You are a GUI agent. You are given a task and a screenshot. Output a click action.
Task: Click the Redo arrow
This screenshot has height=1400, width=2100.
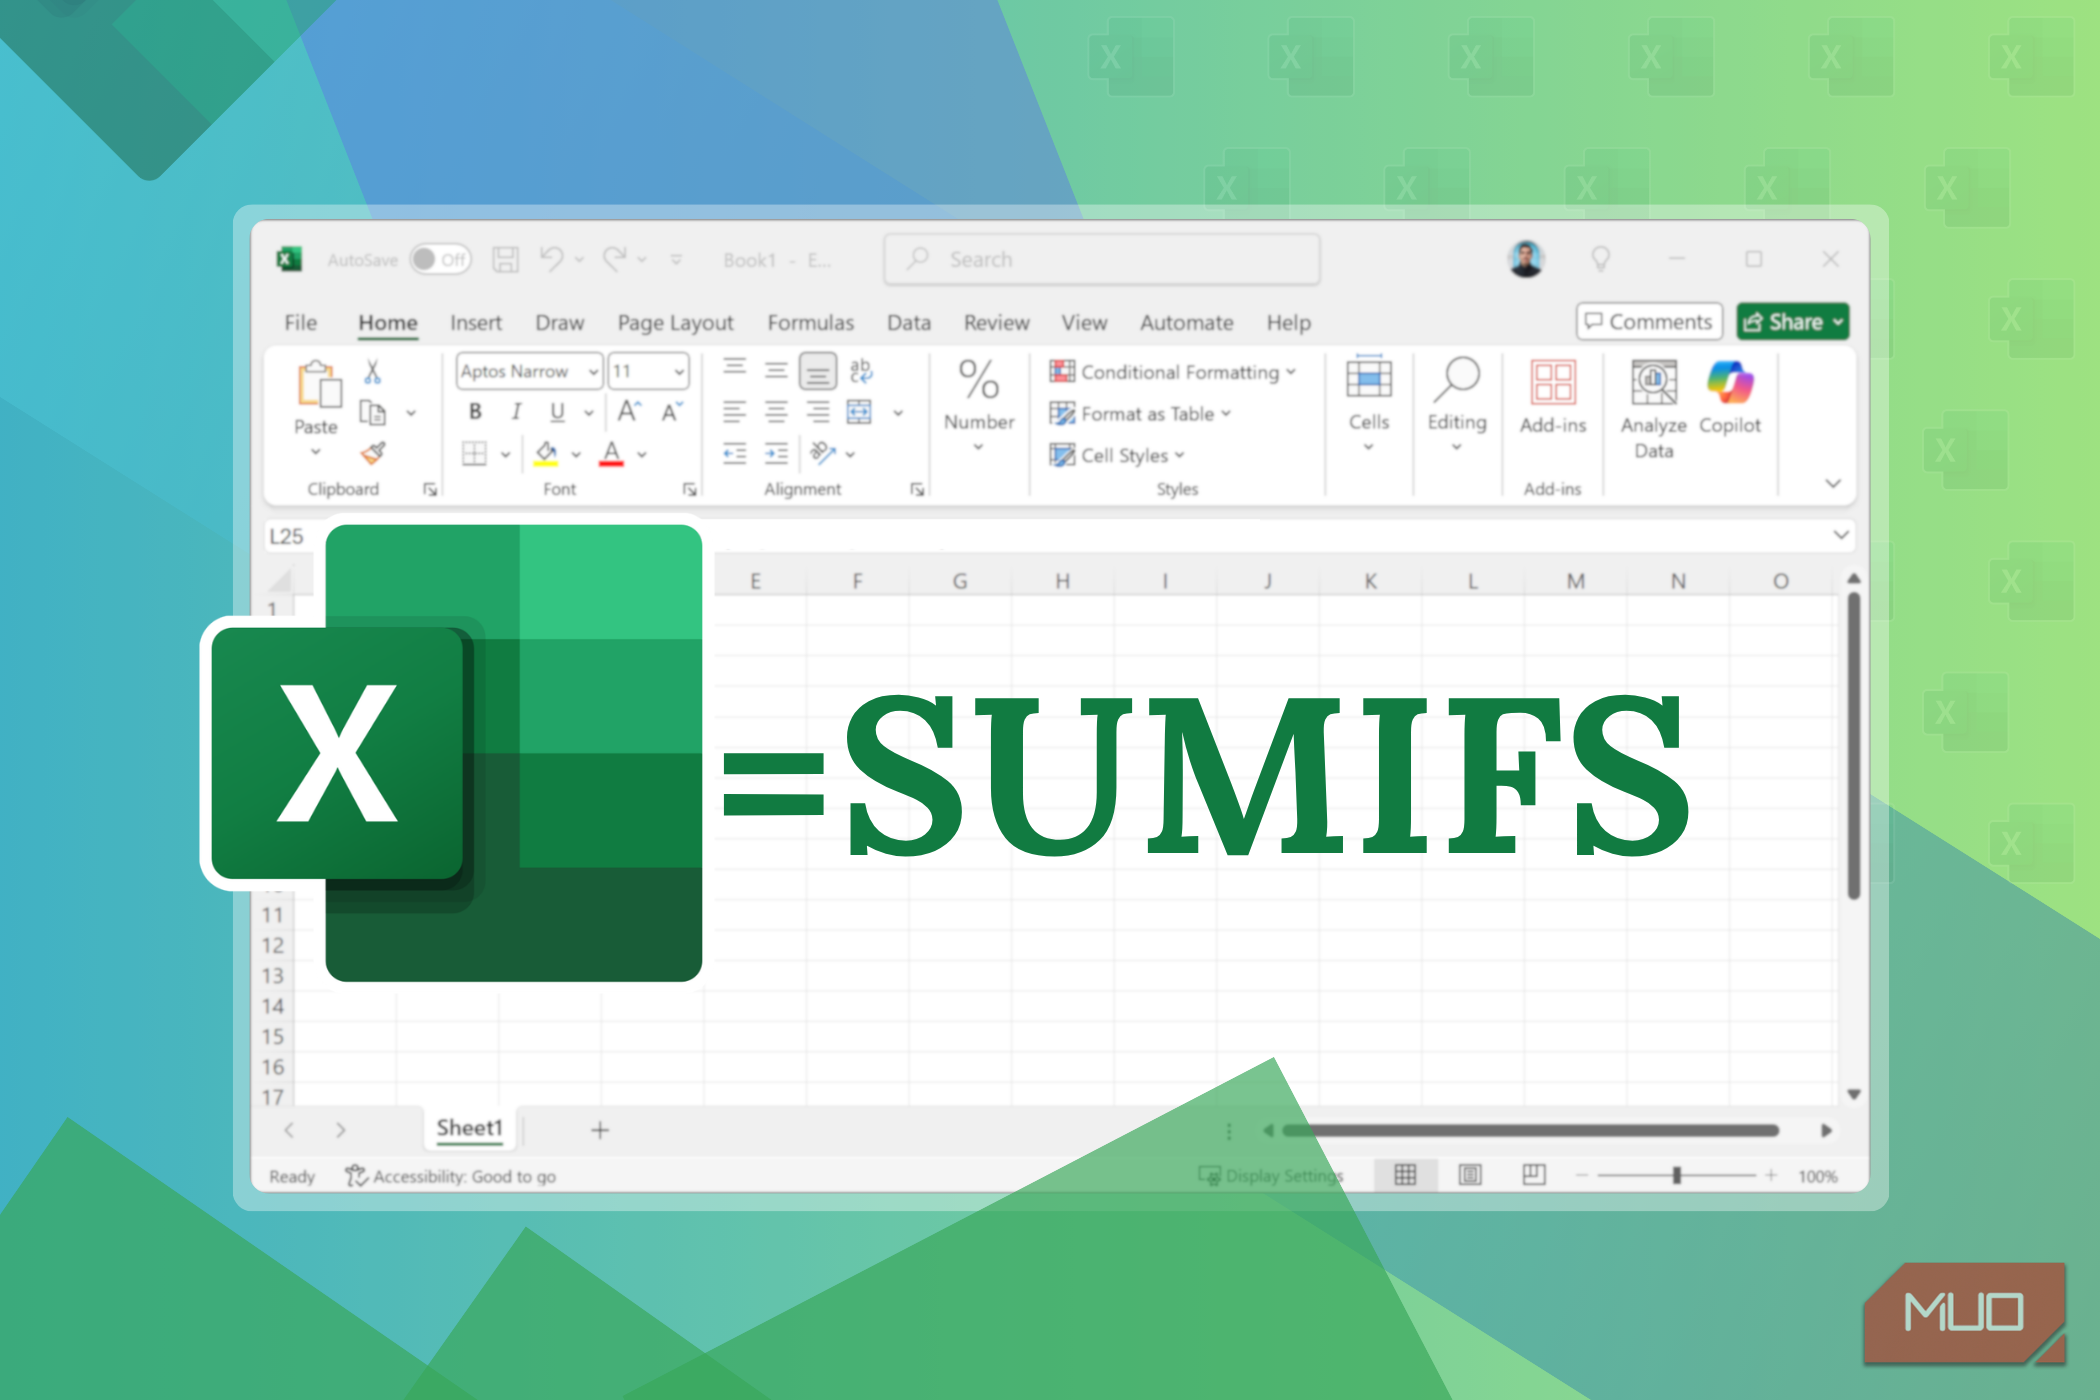(614, 259)
